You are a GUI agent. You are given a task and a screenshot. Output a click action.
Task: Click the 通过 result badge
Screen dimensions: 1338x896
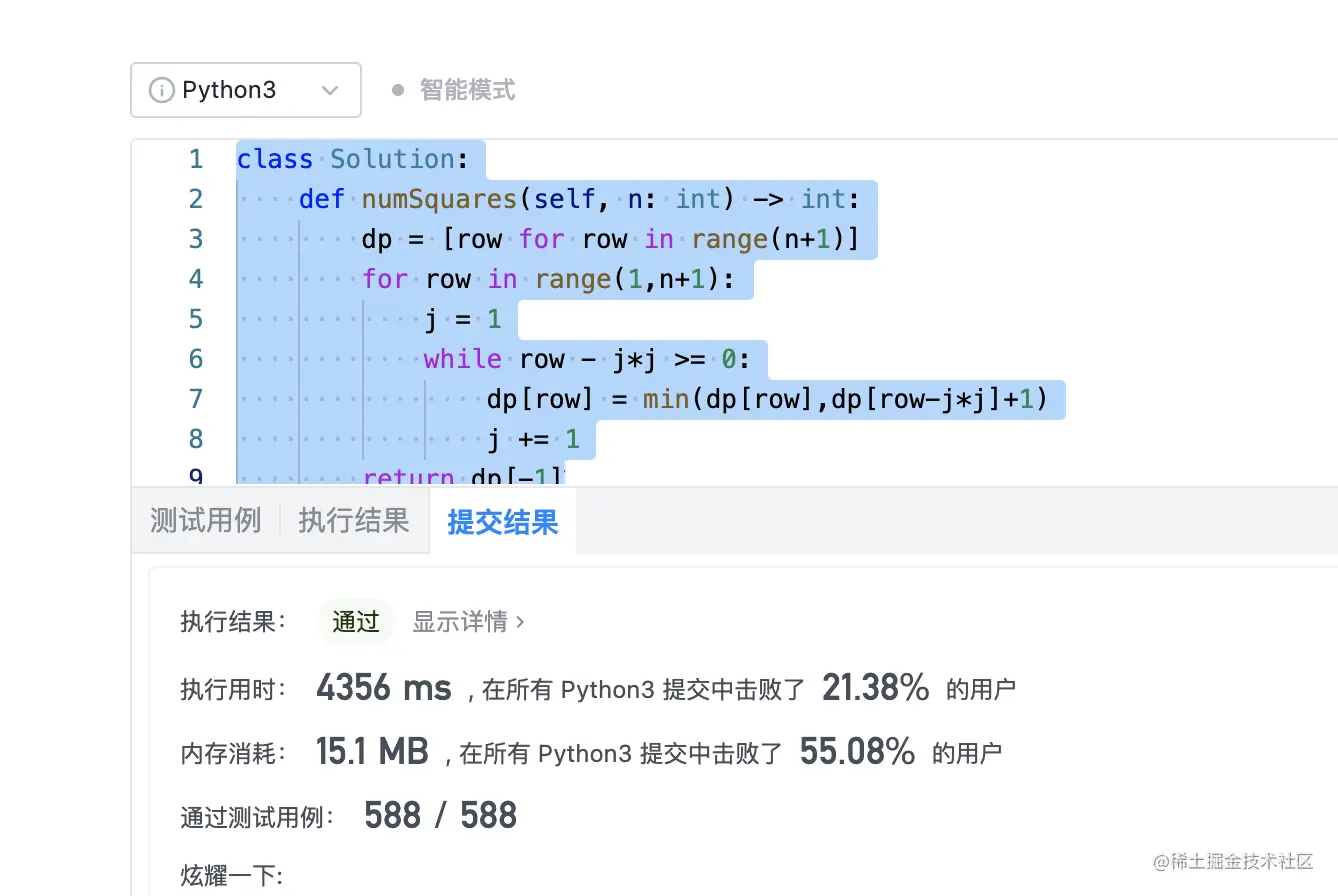click(356, 622)
